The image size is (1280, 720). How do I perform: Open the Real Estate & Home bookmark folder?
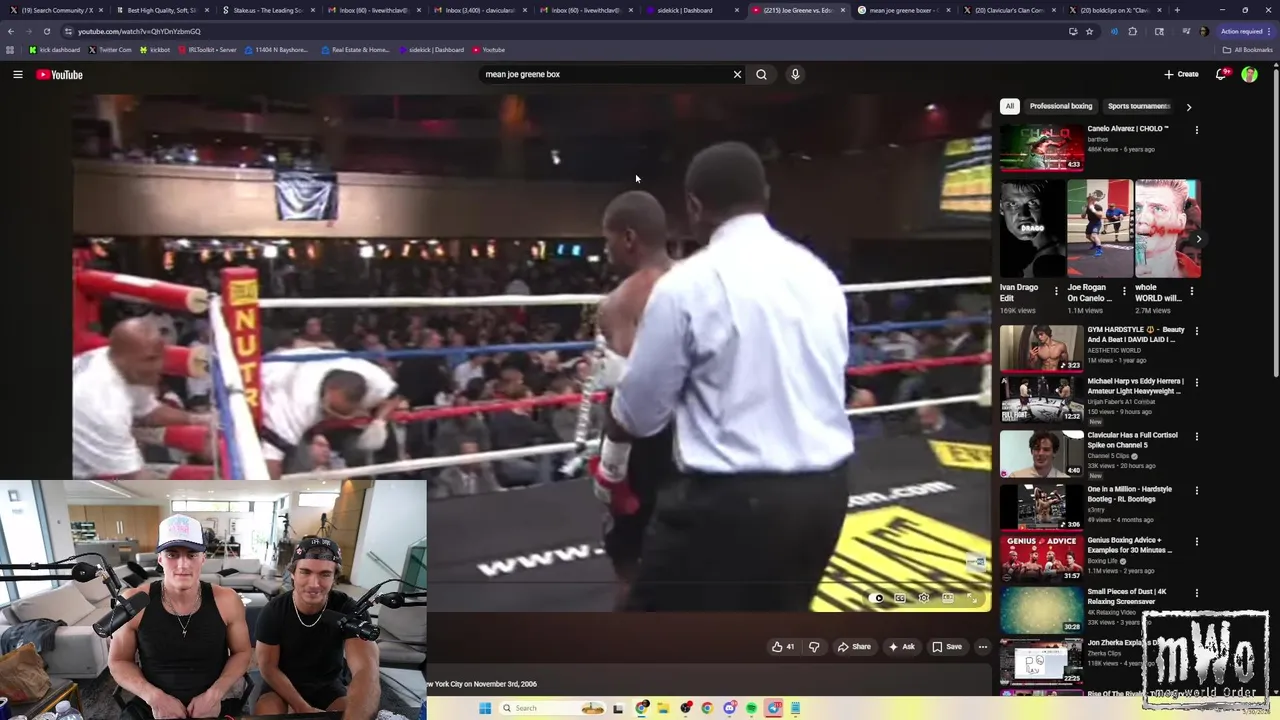[355, 50]
